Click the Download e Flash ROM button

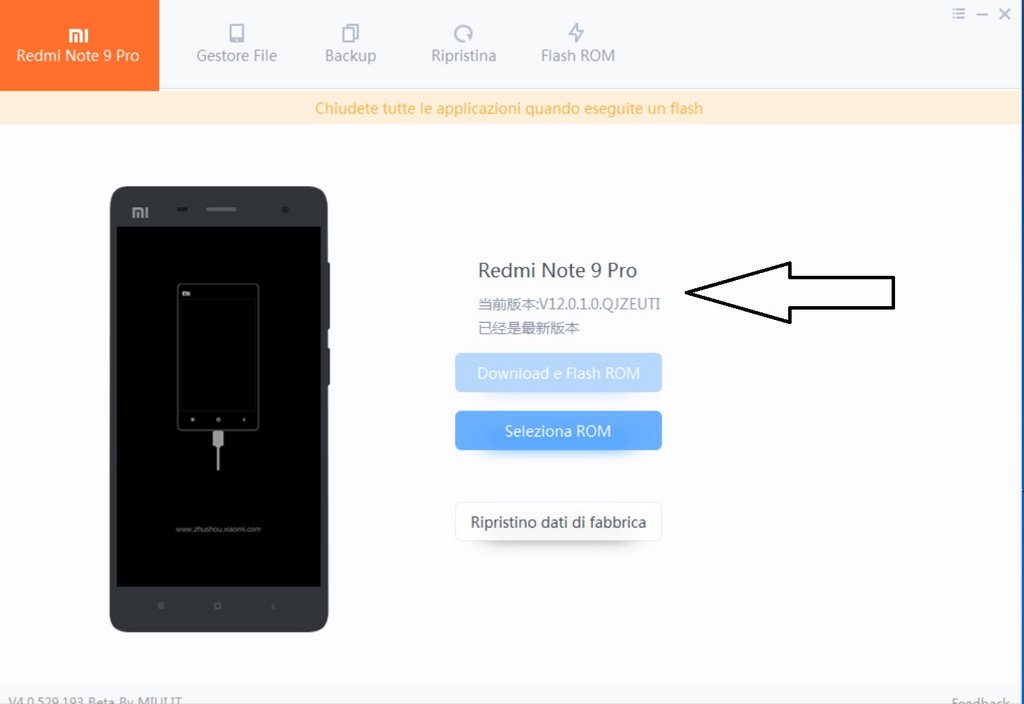(558, 373)
